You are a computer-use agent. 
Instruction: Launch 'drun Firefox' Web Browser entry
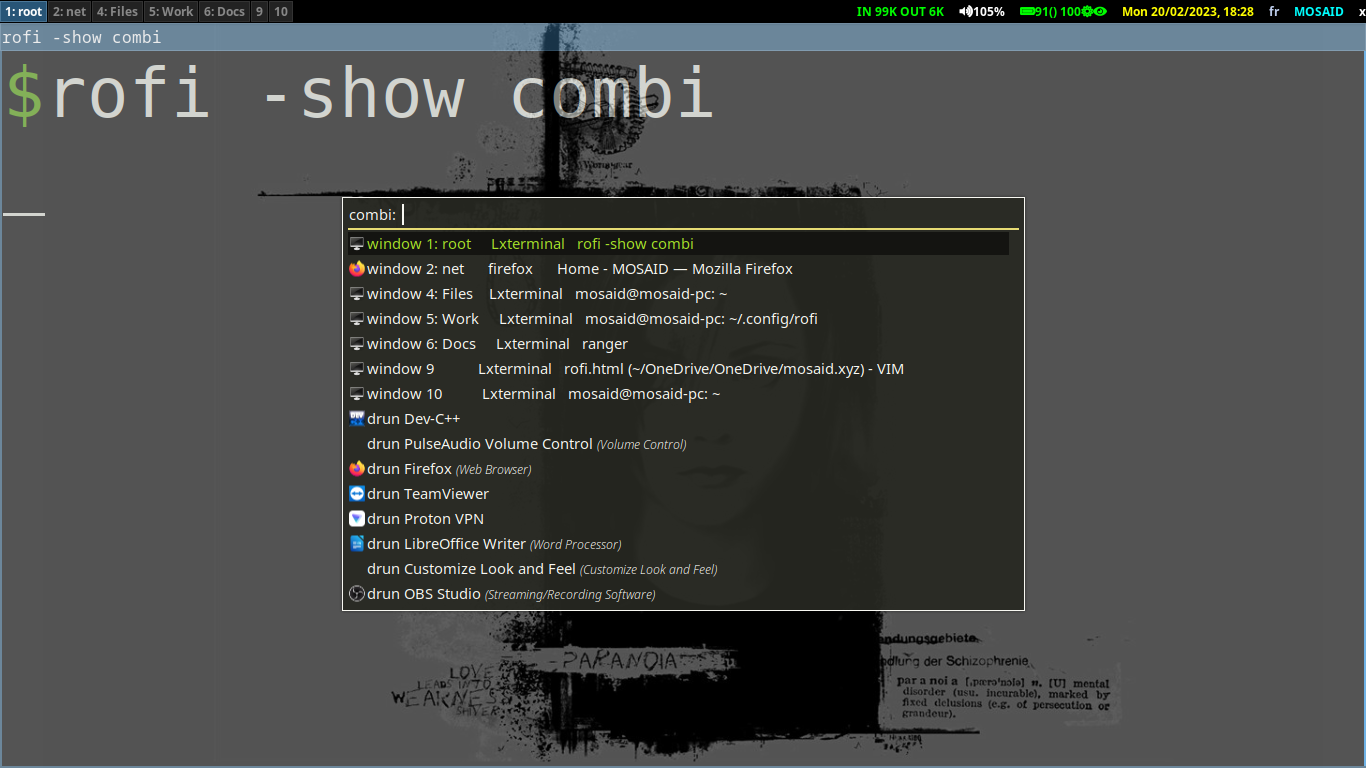point(678,469)
